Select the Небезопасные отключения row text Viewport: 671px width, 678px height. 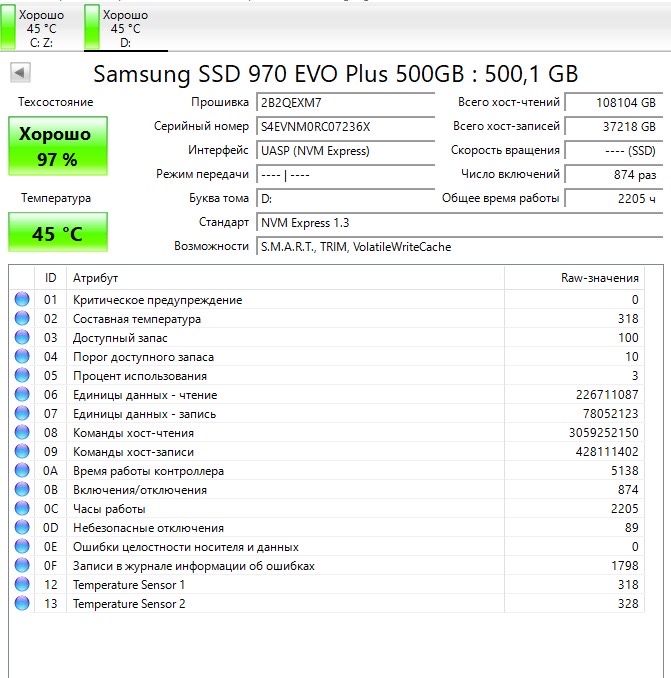tap(148, 528)
